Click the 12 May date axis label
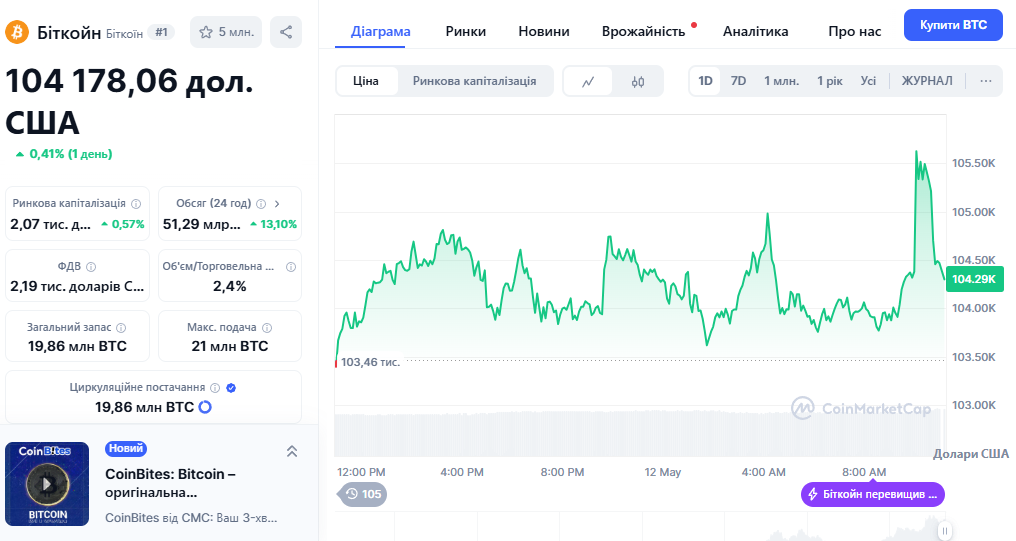Screen dimensions: 1016x541 click(x=662, y=472)
